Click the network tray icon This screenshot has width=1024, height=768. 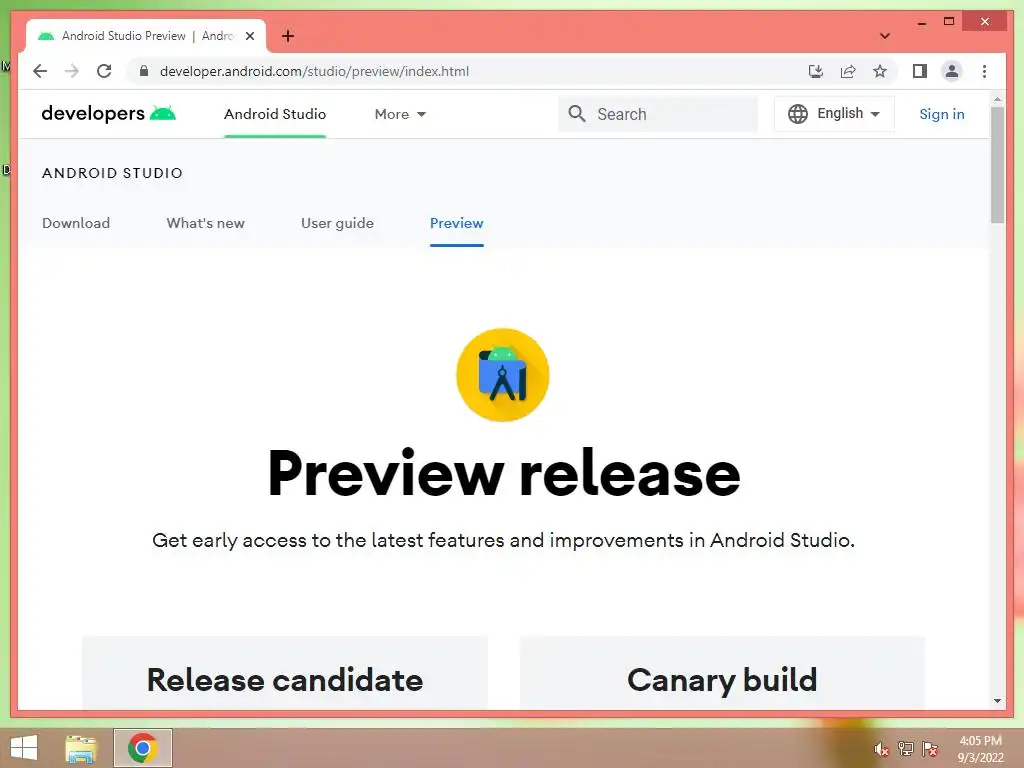click(905, 749)
